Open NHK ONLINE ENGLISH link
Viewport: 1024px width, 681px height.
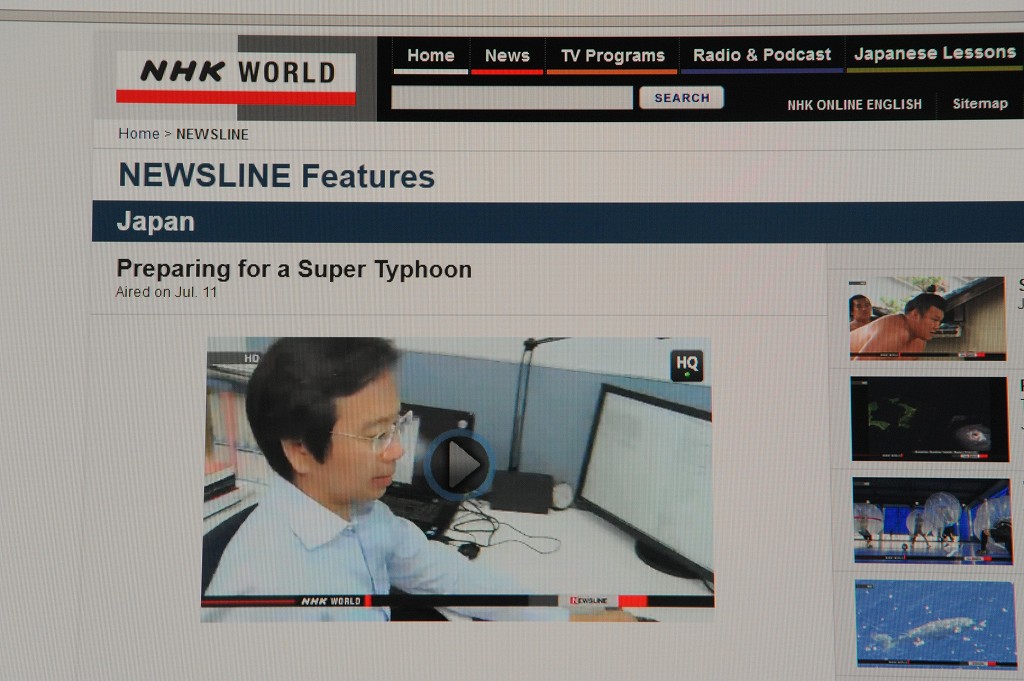[854, 104]
